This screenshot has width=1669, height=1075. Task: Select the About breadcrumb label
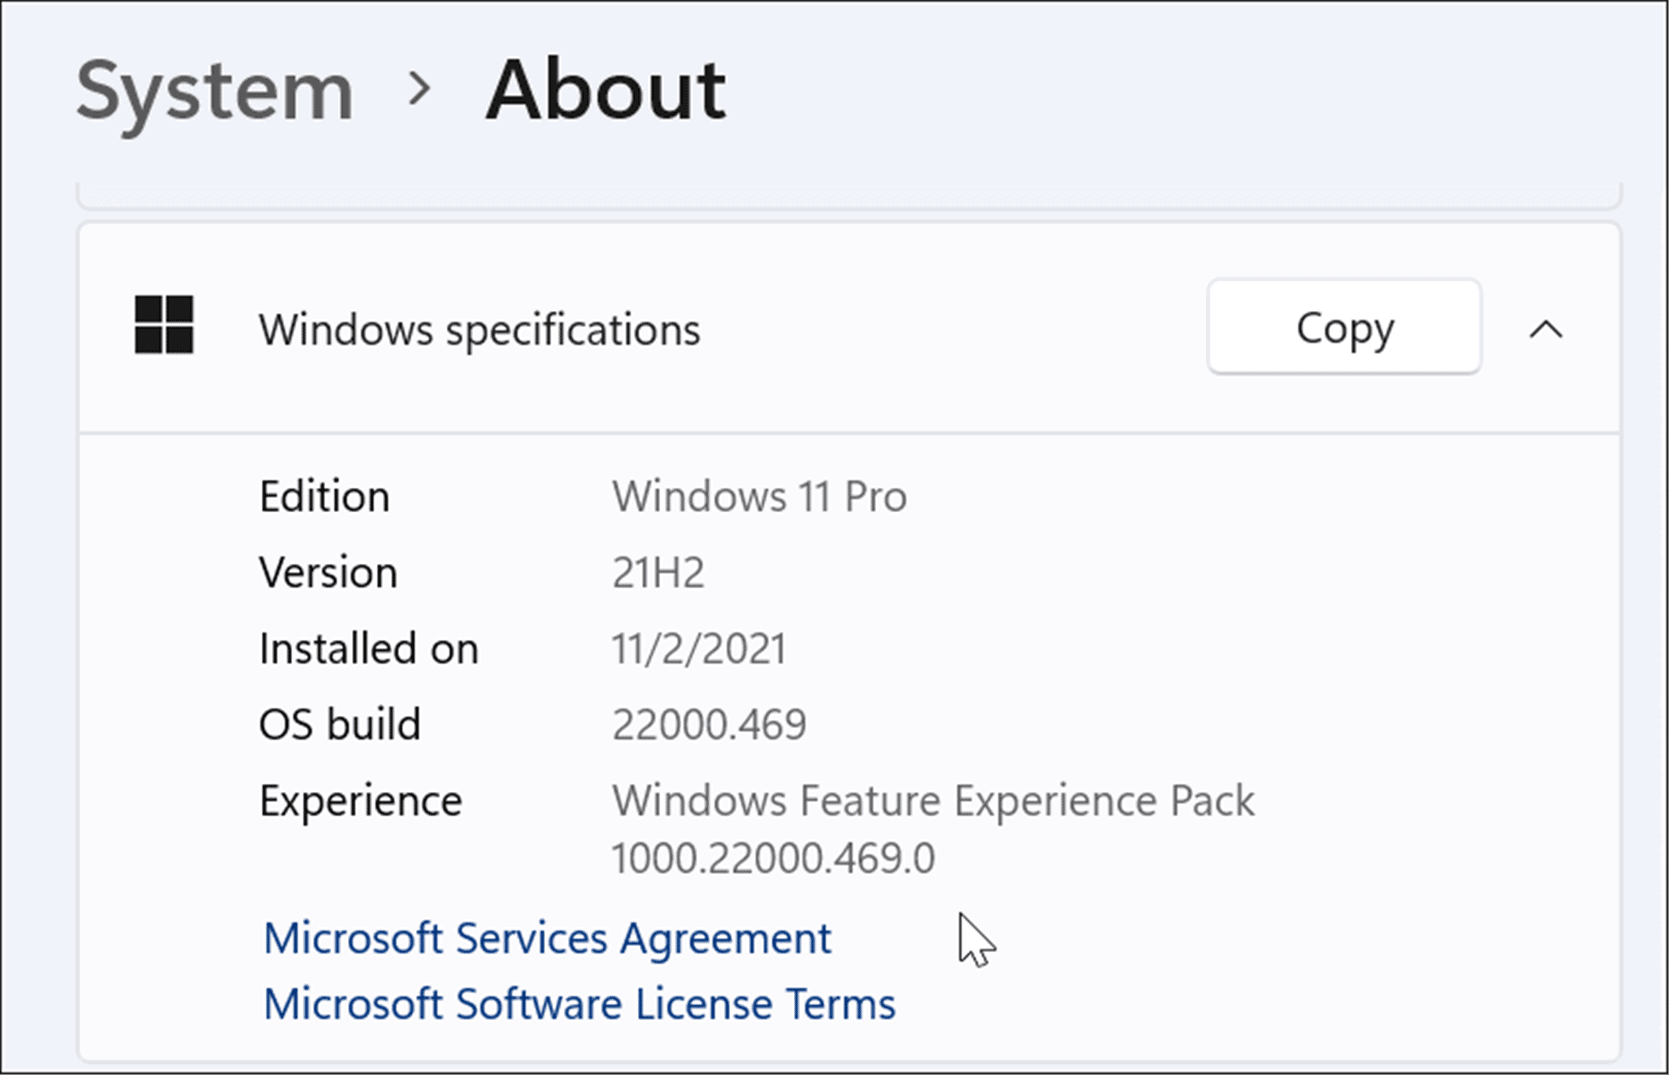point(604,90)
